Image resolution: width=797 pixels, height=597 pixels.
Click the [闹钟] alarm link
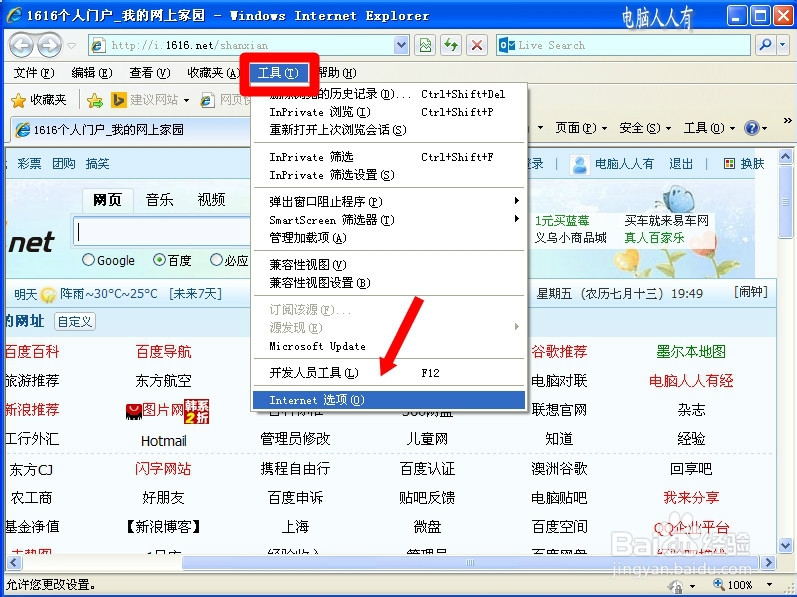pyautogui.click(x=750, y=292)
